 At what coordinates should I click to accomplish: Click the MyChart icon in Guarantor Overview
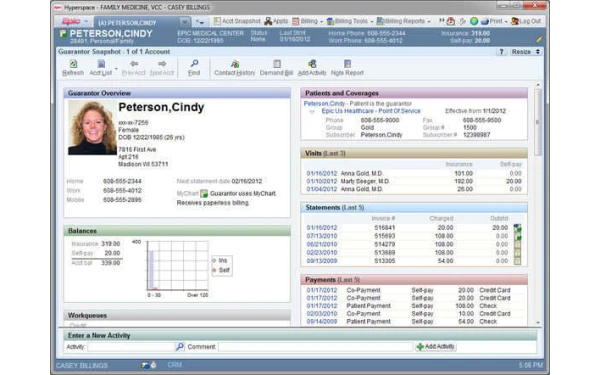204,194
